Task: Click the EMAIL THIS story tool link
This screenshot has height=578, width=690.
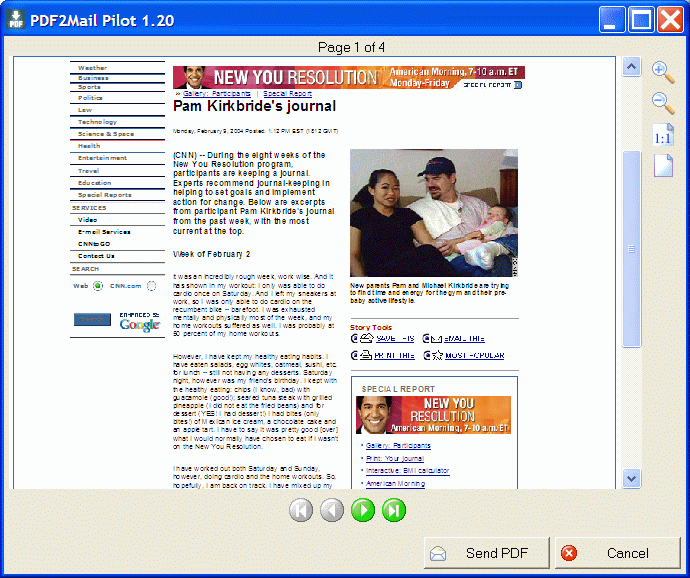Action: (464, 339)
